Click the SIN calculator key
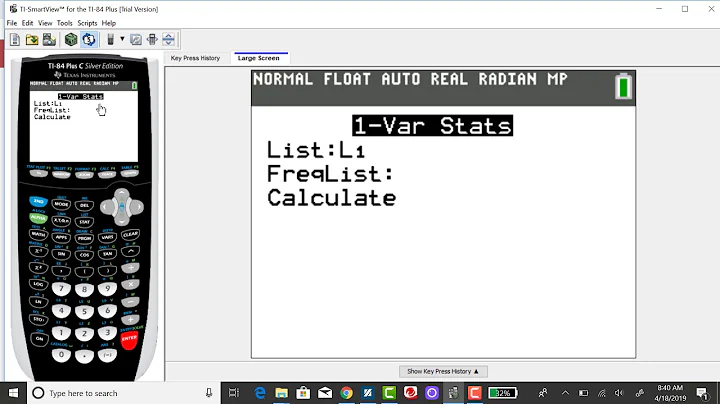 pyautogui.click(x=62, y=254)
